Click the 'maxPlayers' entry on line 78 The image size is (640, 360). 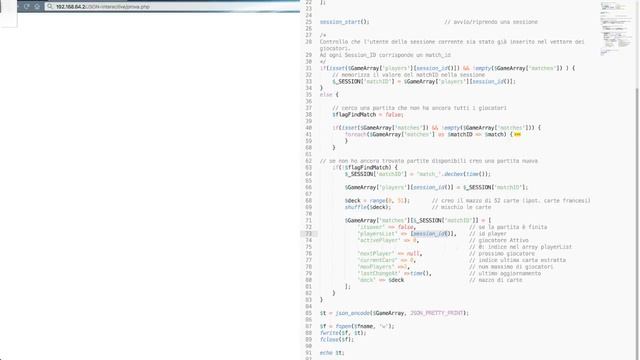point(383,267)
